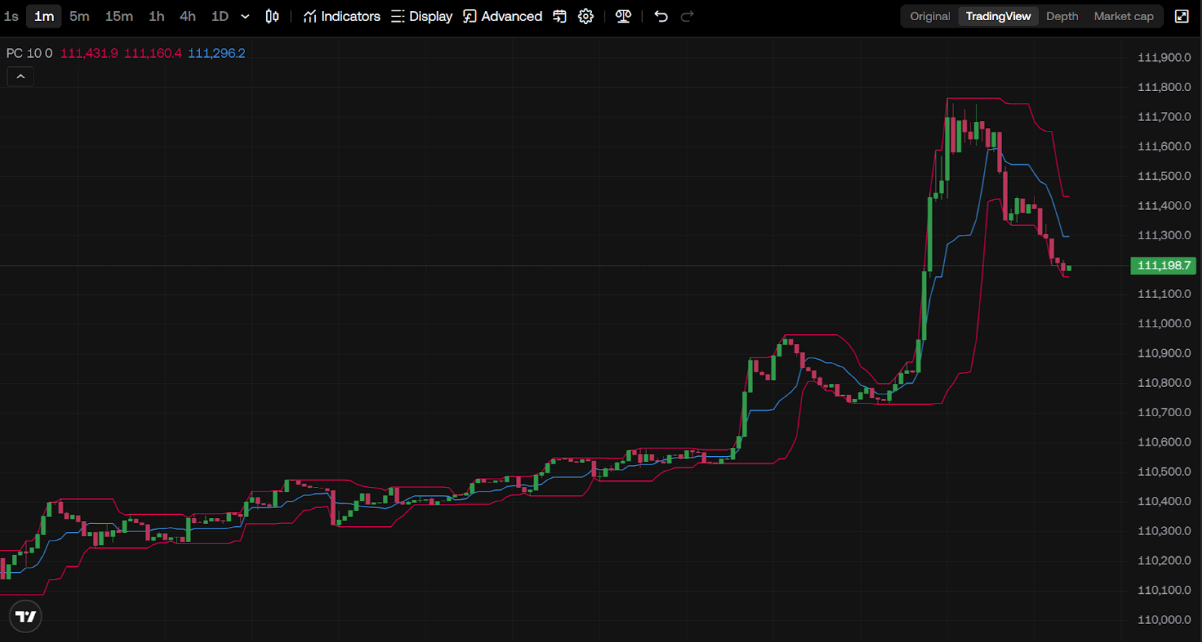Undo the last chart action
This screenshot has height=642, width=1202.
[x=661, y=16]
